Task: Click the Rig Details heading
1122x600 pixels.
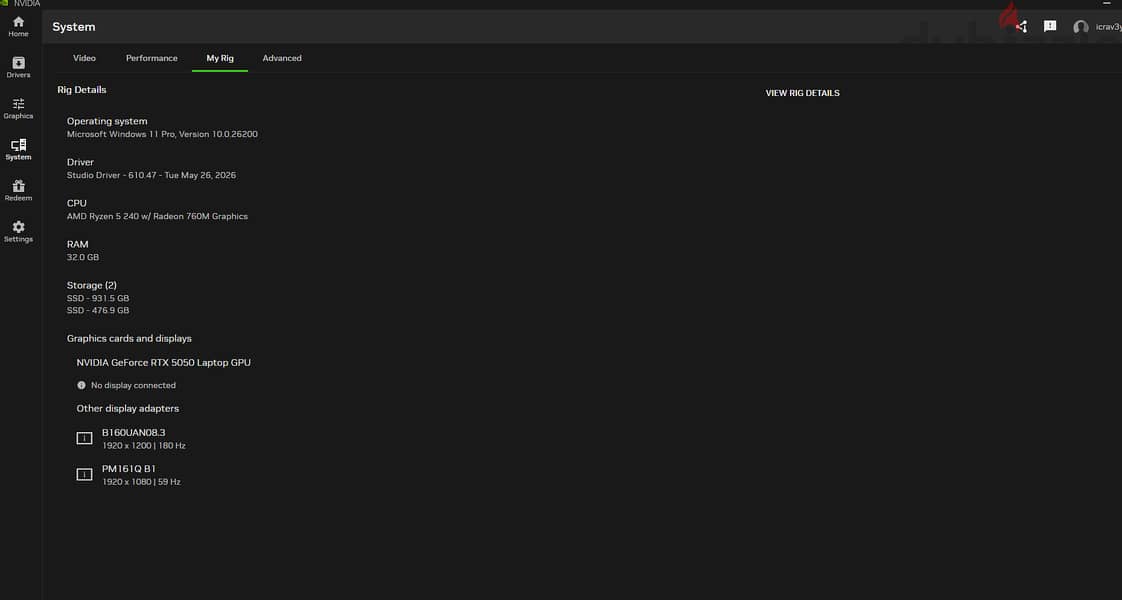Action: coord(82,89)
